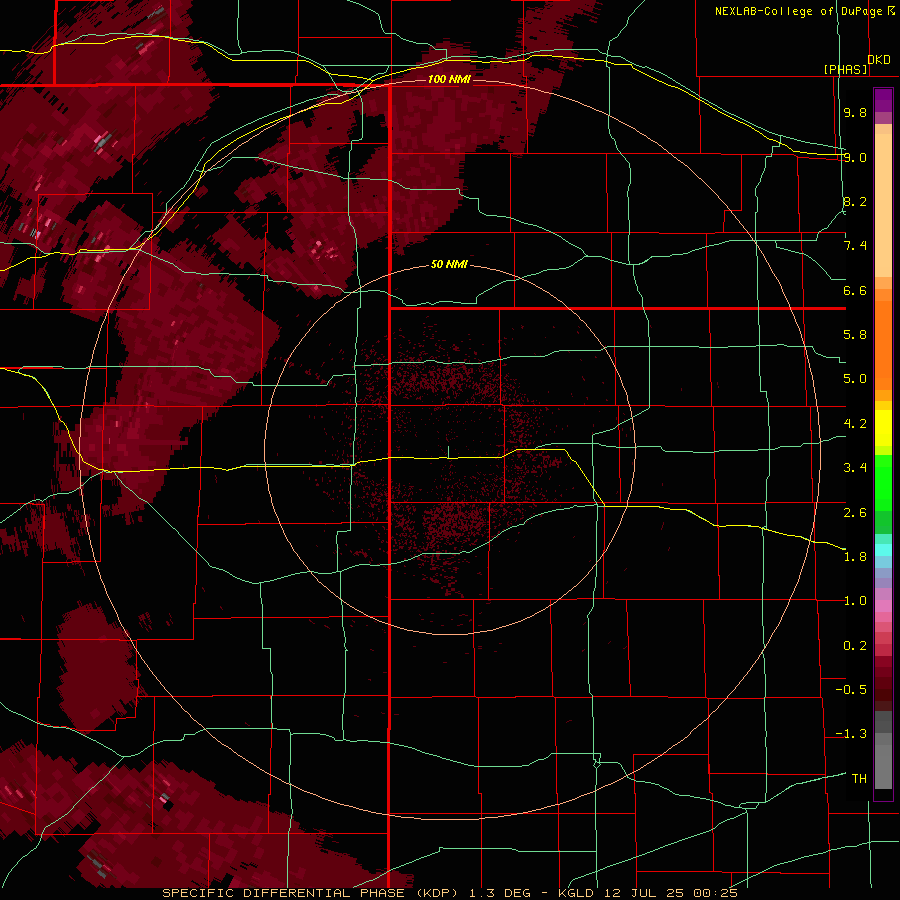Image resolution: width=900 pixels, height=900 pixels.
Task: Select the 1.0 scale value
Action: (855, 601)
